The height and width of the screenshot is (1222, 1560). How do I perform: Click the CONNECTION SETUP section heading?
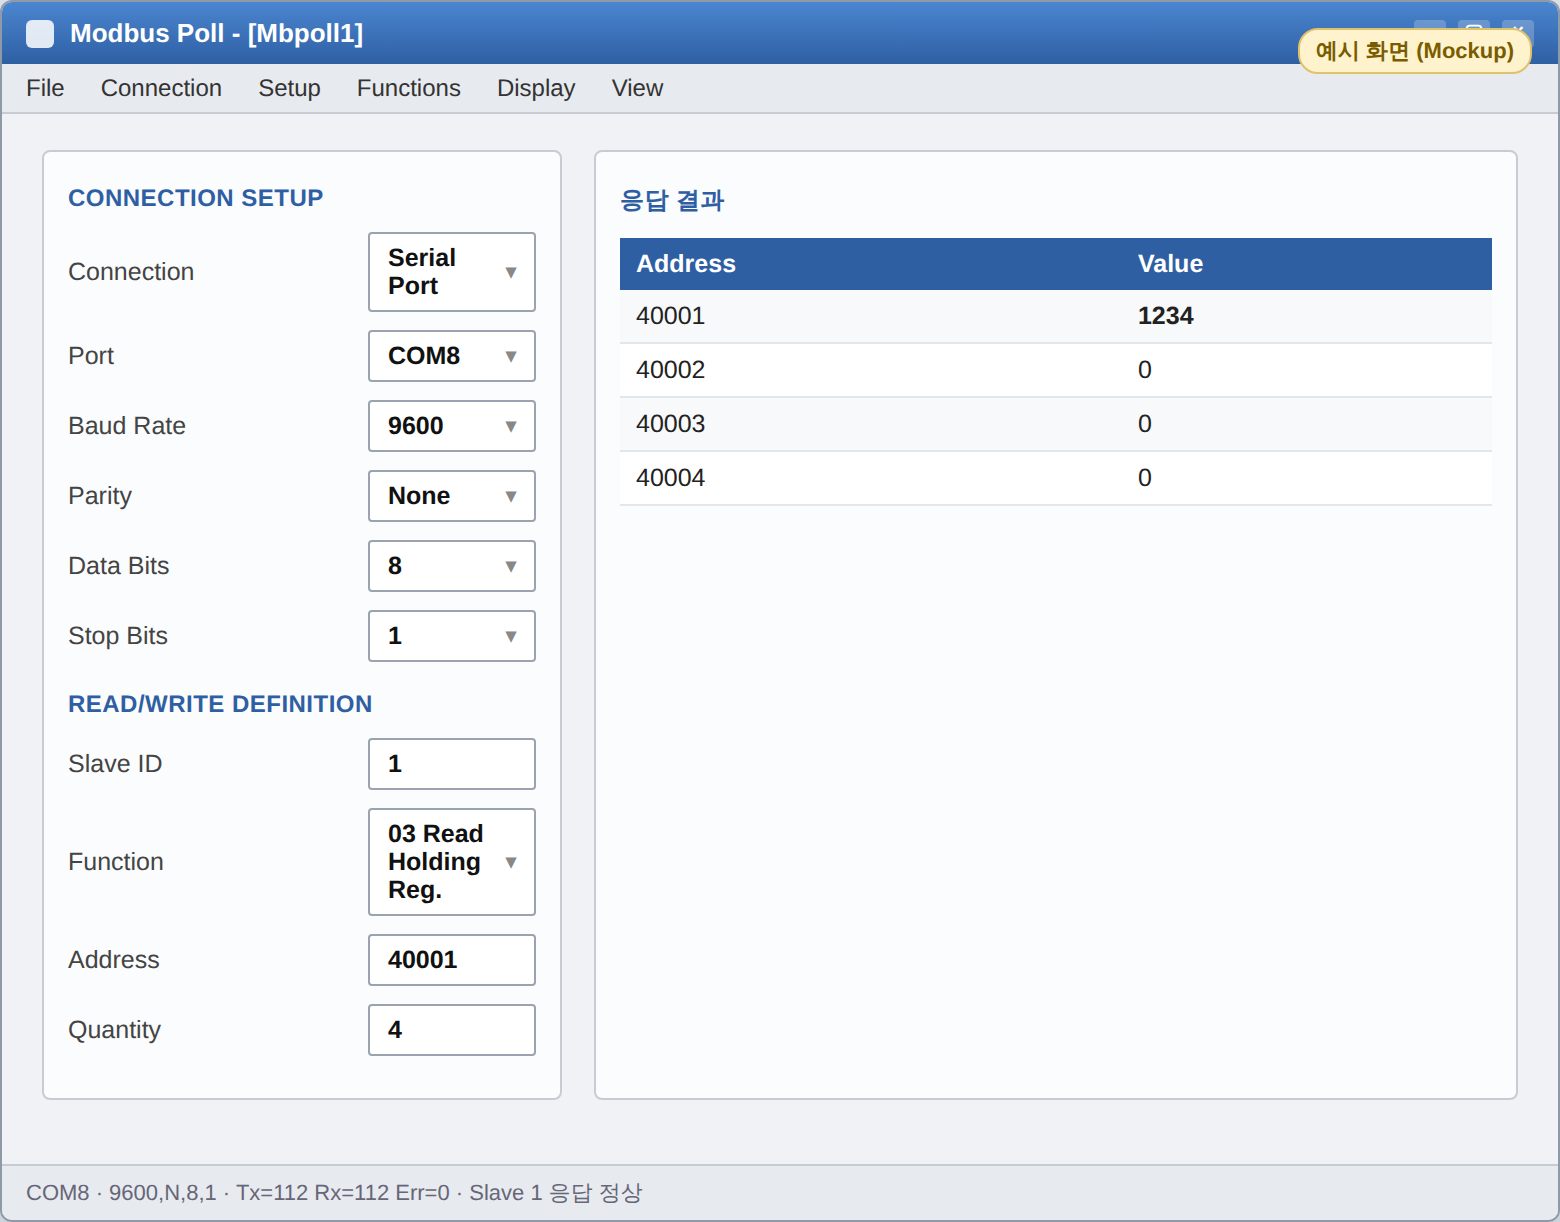pos(195,198)
